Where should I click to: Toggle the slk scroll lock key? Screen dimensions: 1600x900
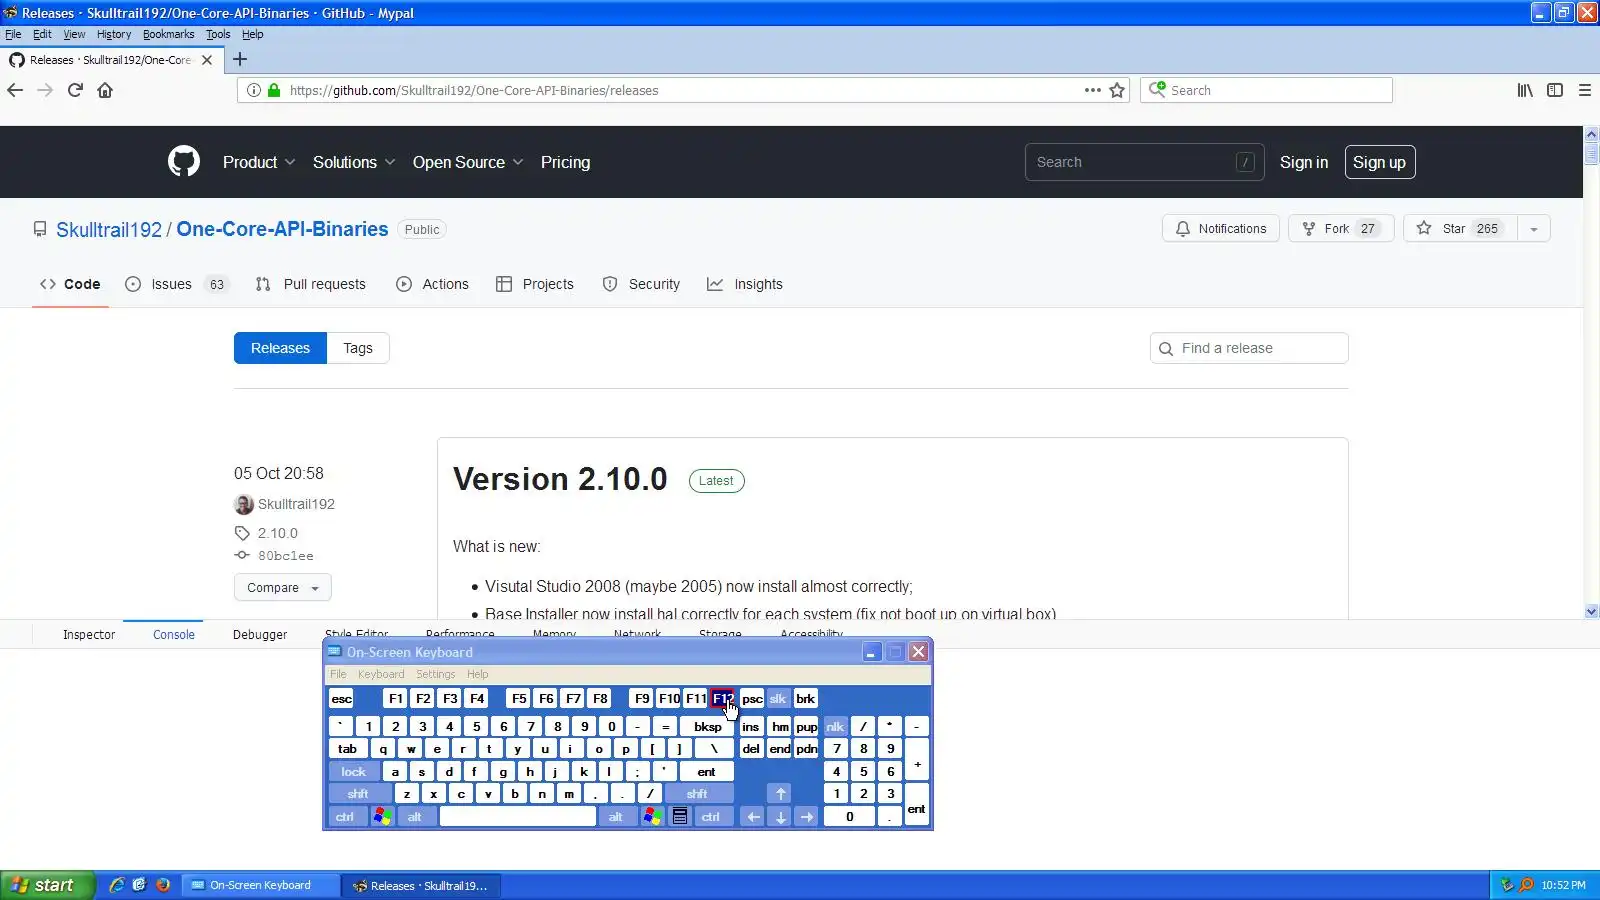coord(778,699)
